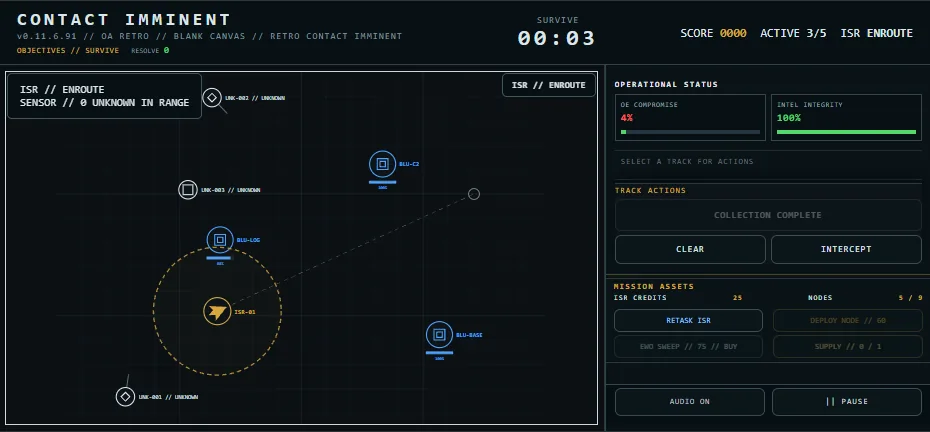Click the COLLECTION COMPLETE button

768,215
